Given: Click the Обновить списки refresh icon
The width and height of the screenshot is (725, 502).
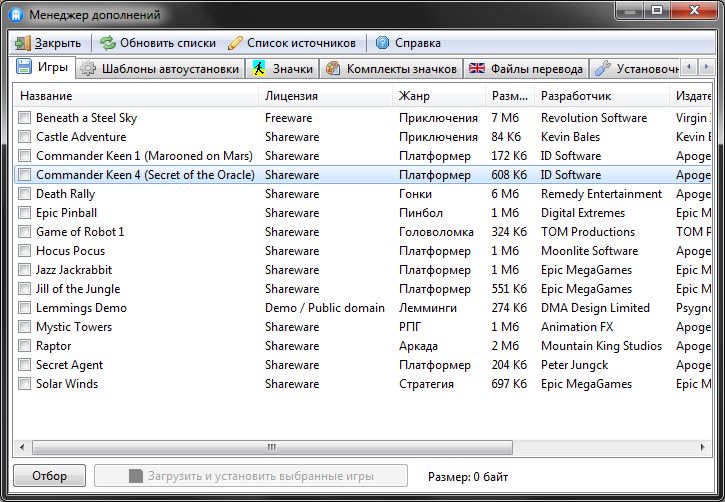Looking at the screenshot, I should (108, 43).
